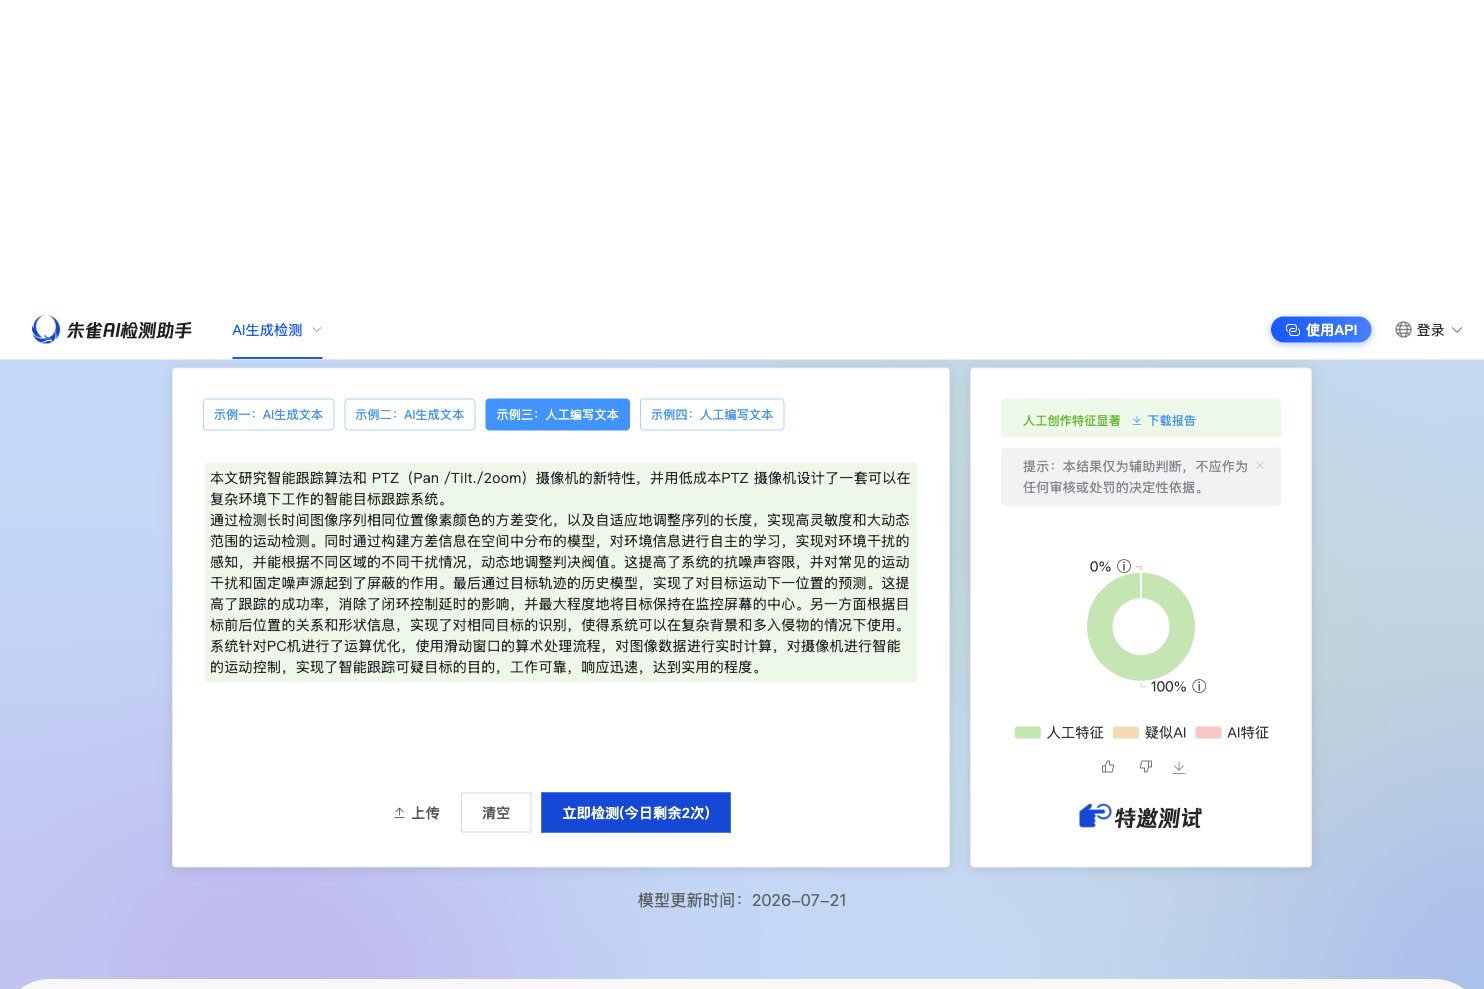Click 登录 to sign in
This screenshot has width=1484, height=989.
1431,330
